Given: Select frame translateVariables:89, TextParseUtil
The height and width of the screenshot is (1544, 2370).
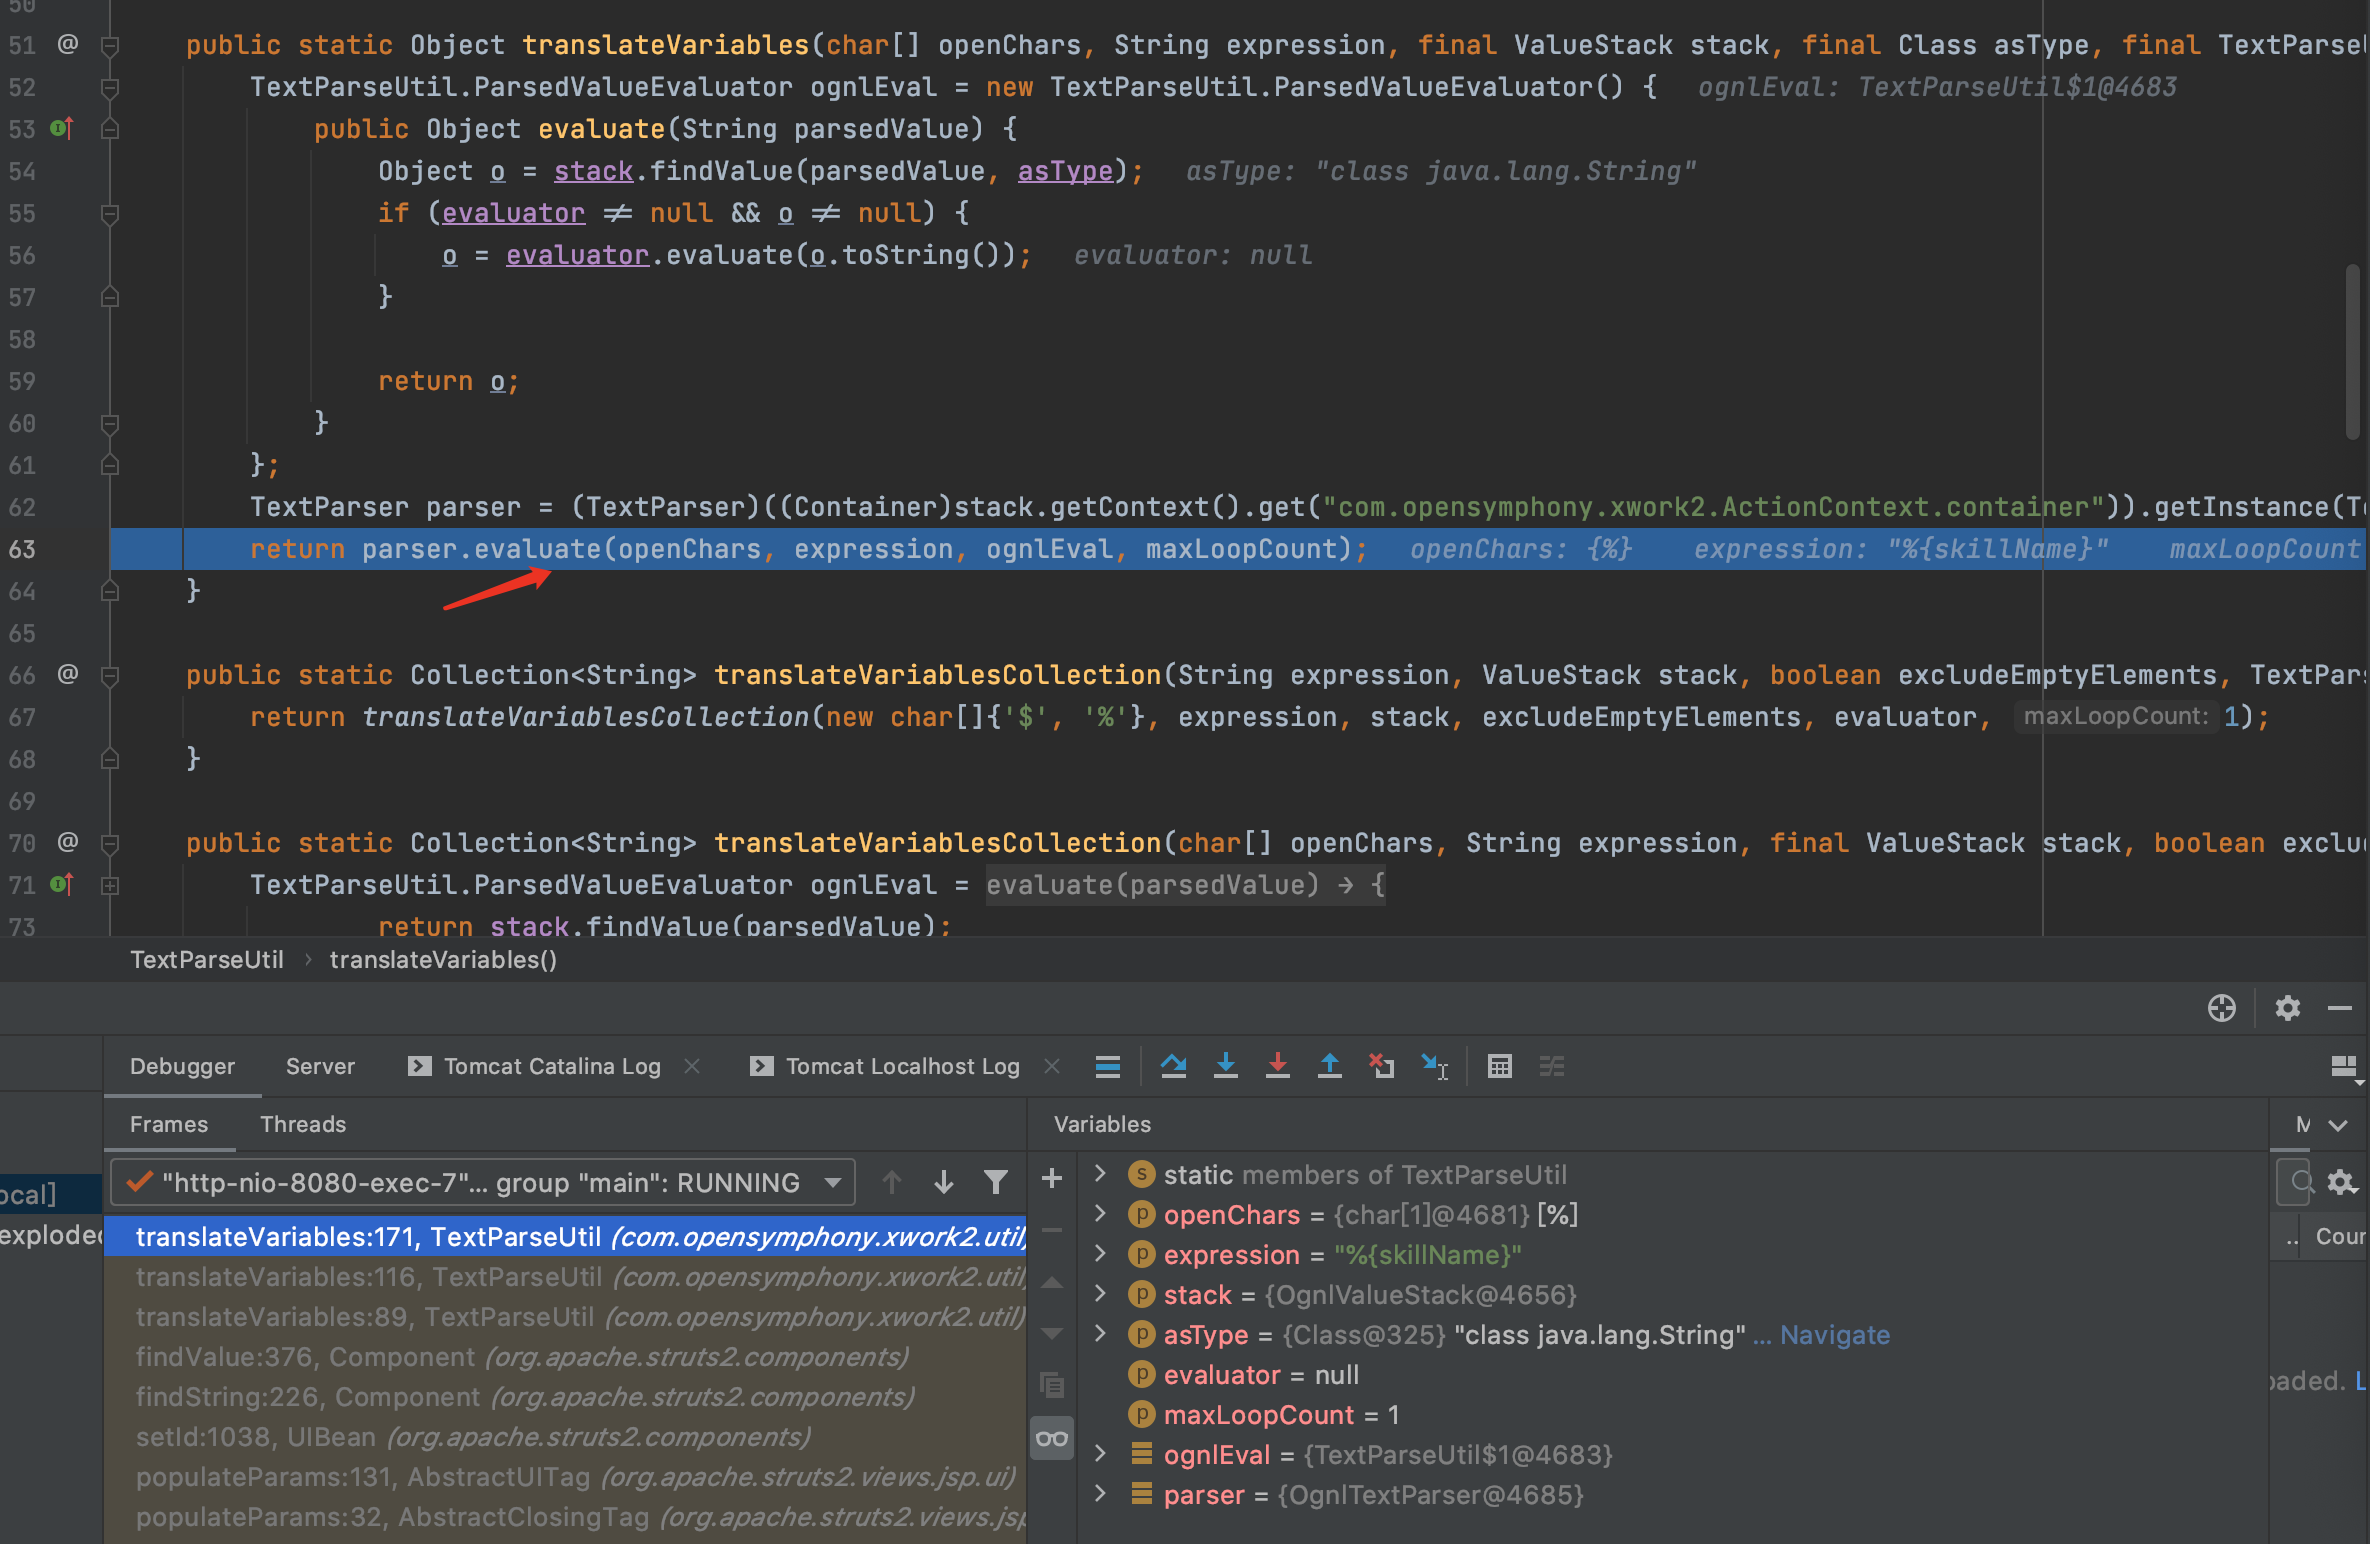Looking at the screenshot, I should 566,1317.
